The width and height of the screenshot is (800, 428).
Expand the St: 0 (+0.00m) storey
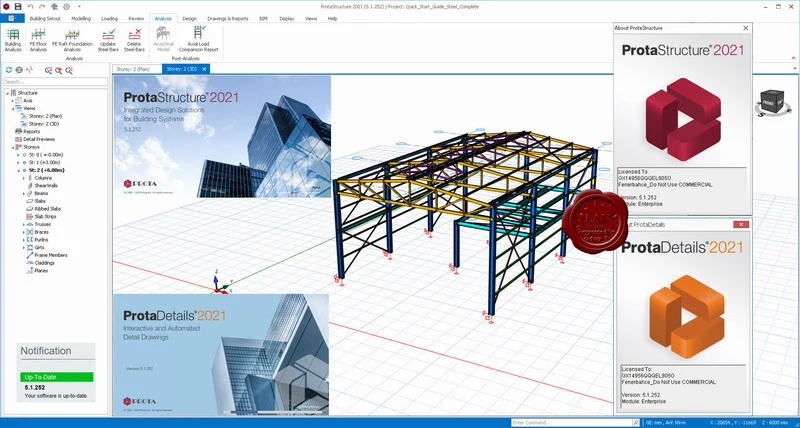tap(18, 155)
